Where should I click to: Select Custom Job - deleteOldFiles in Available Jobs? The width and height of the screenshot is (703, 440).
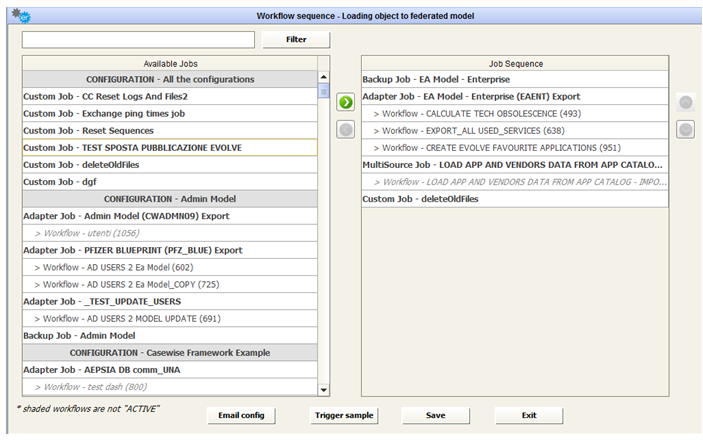pos(170,165)
